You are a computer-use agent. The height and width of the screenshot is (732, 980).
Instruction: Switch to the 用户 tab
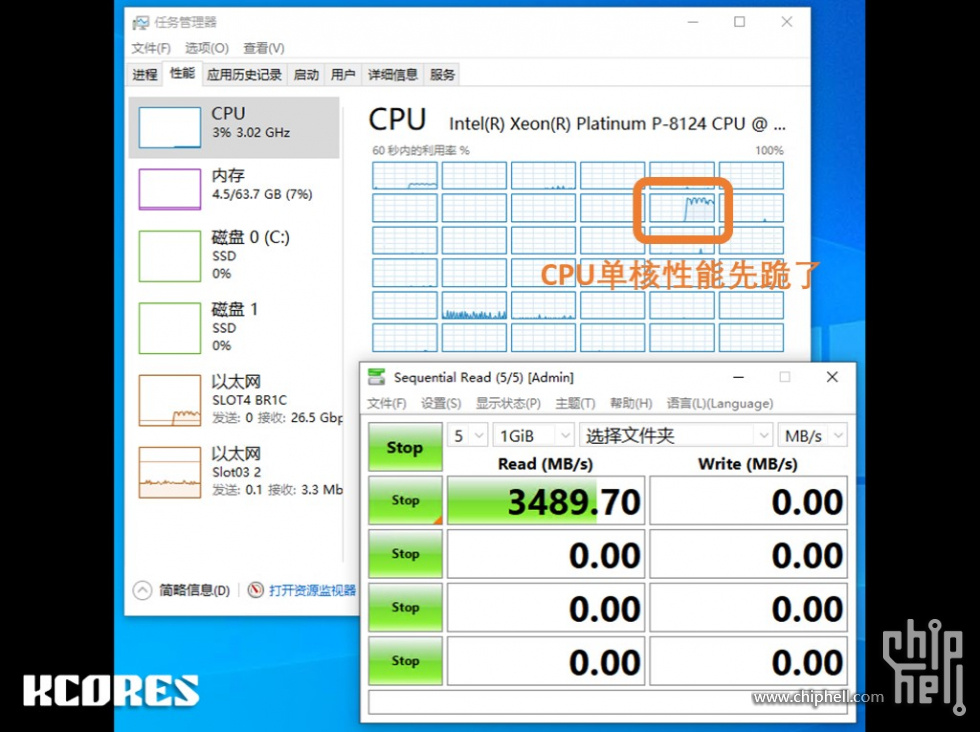coord(343,75)
